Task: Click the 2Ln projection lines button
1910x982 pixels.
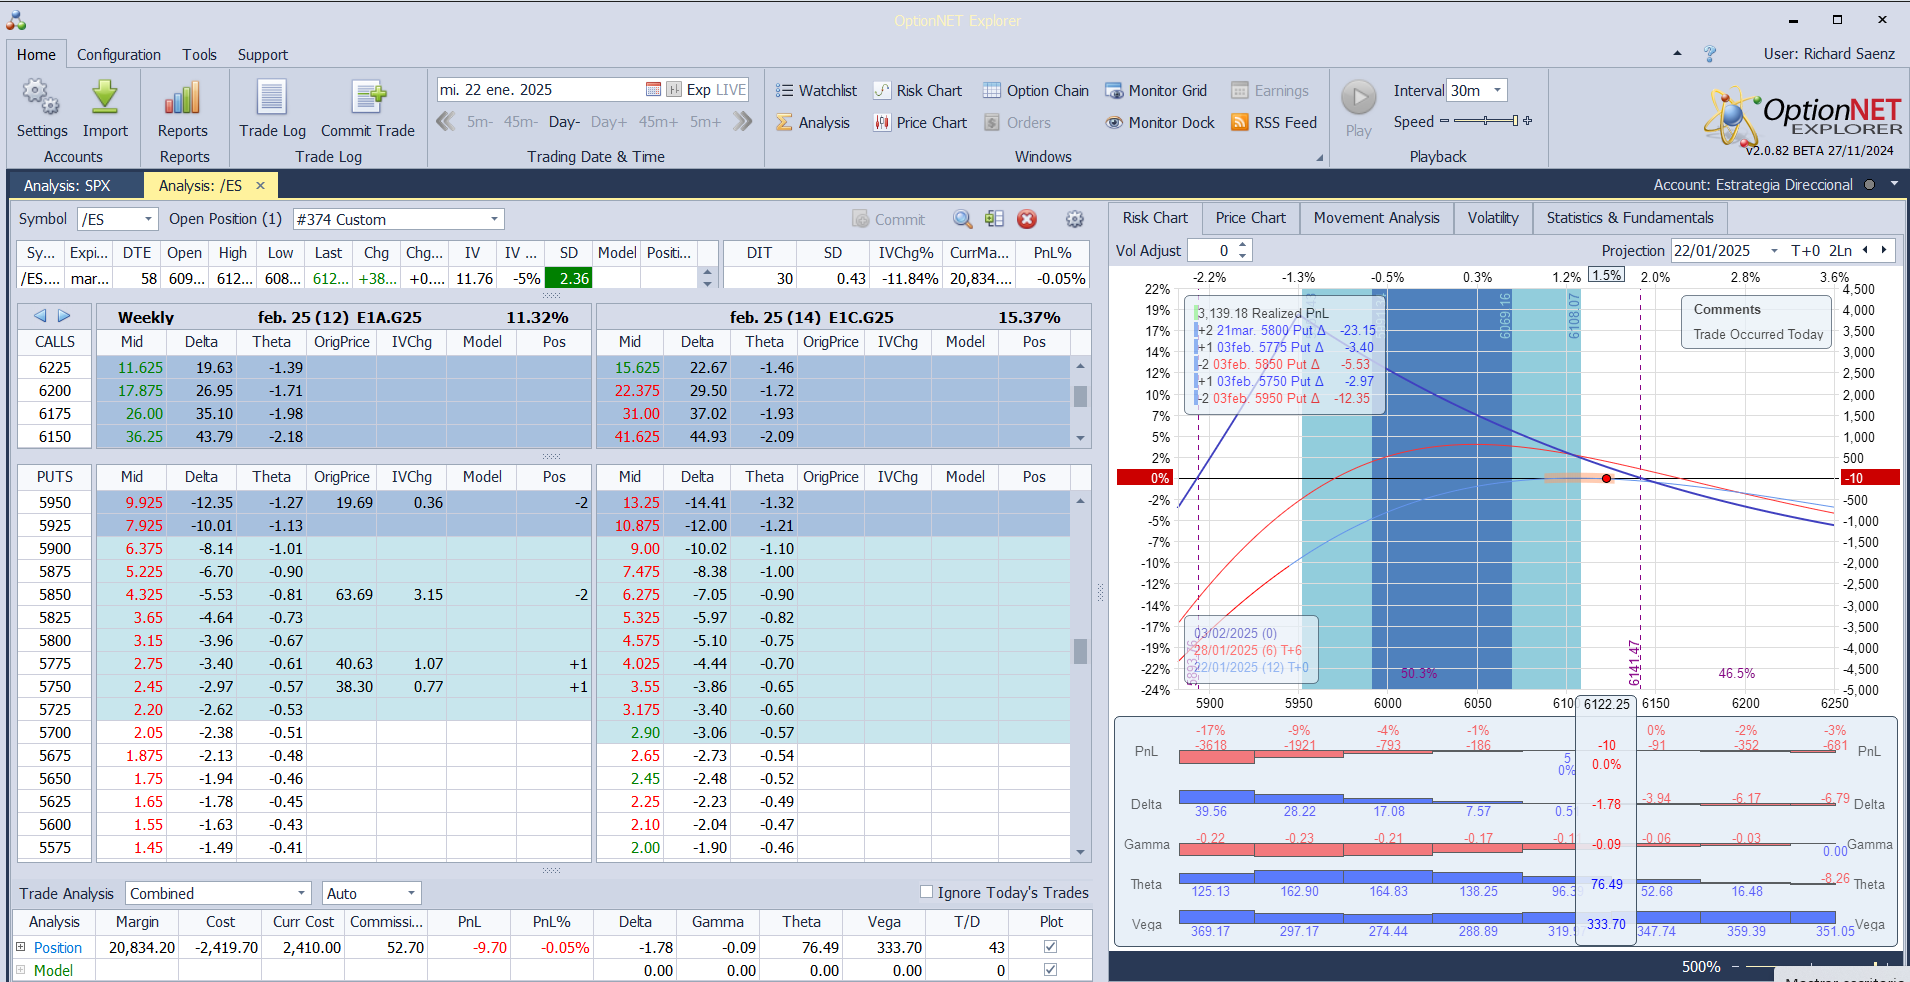Action: pos(1840,251)
